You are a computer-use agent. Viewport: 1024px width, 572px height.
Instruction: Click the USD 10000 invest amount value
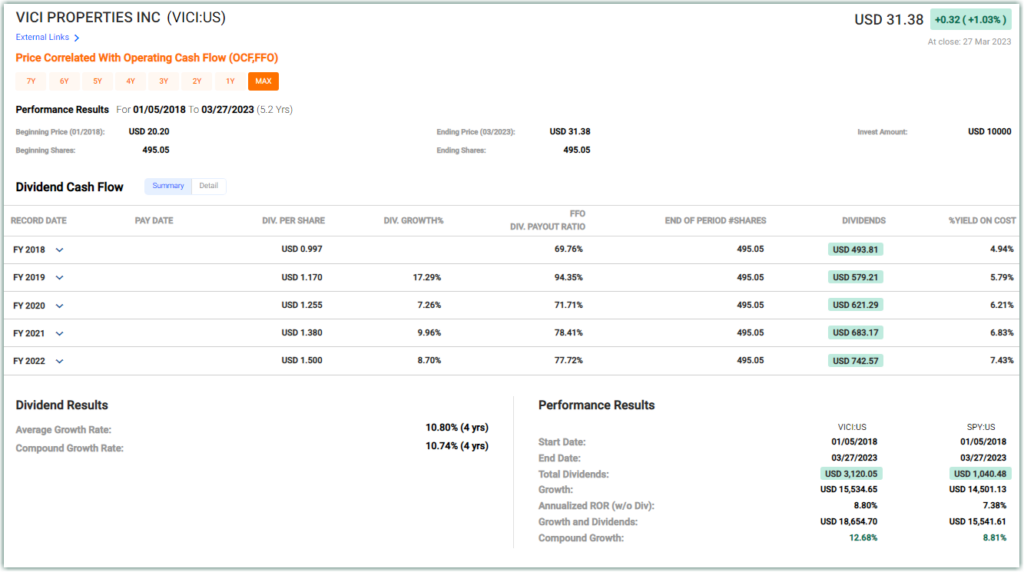pos(989,132)
